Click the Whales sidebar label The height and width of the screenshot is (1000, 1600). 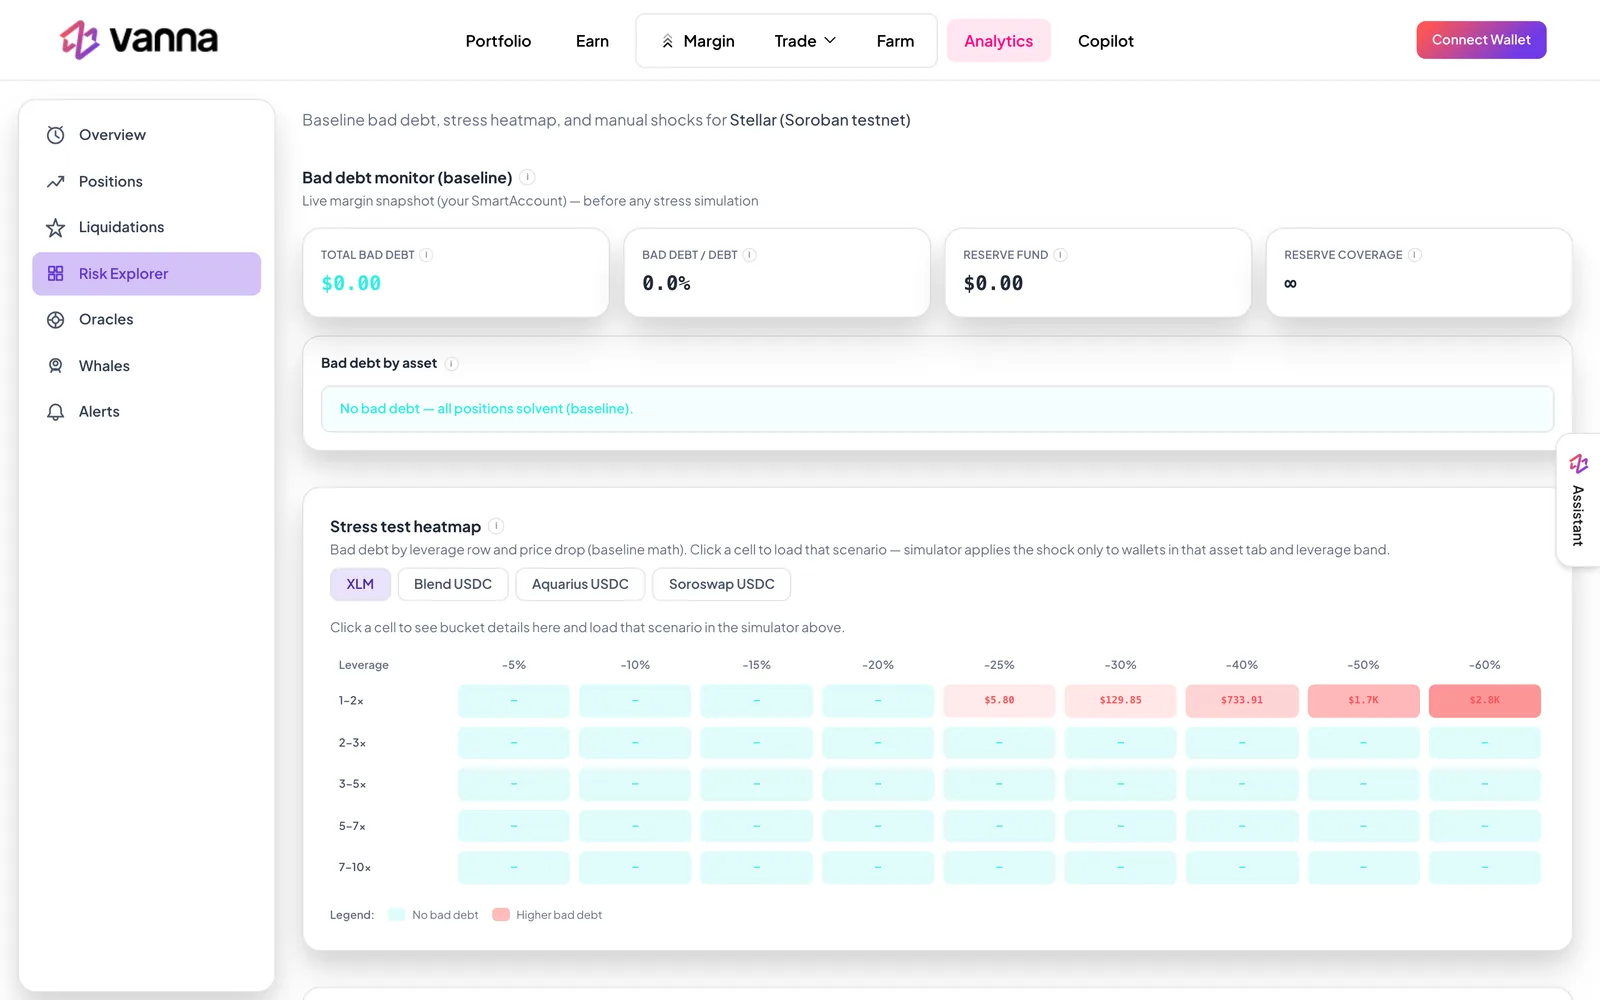point(104,366)
